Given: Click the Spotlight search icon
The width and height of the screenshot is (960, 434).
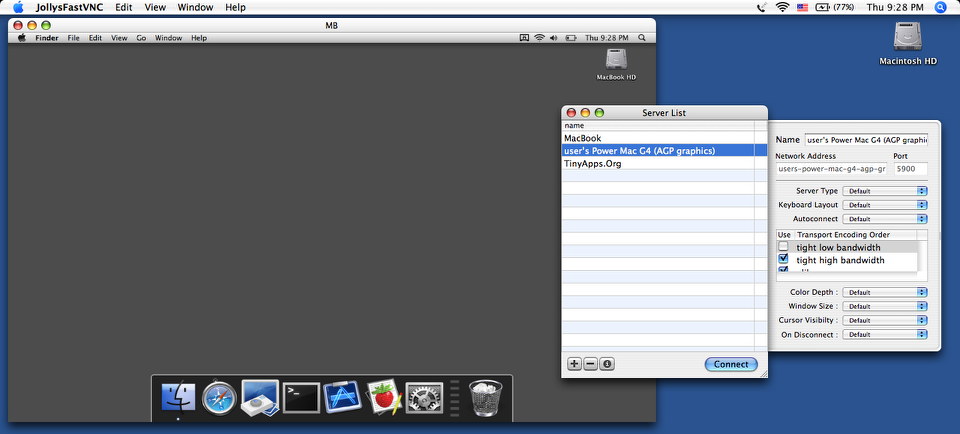Looking at the screenshot, I should (x=940, y=7).
